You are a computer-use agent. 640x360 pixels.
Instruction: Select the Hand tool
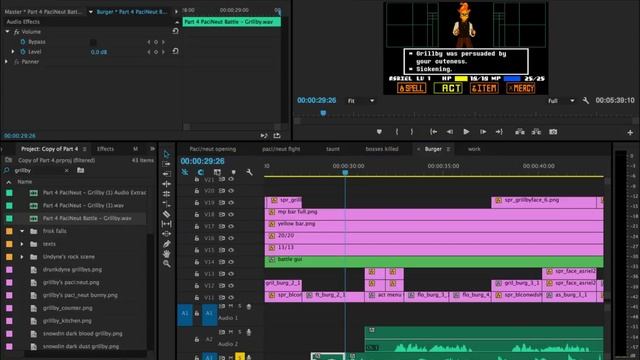(167, 253)
